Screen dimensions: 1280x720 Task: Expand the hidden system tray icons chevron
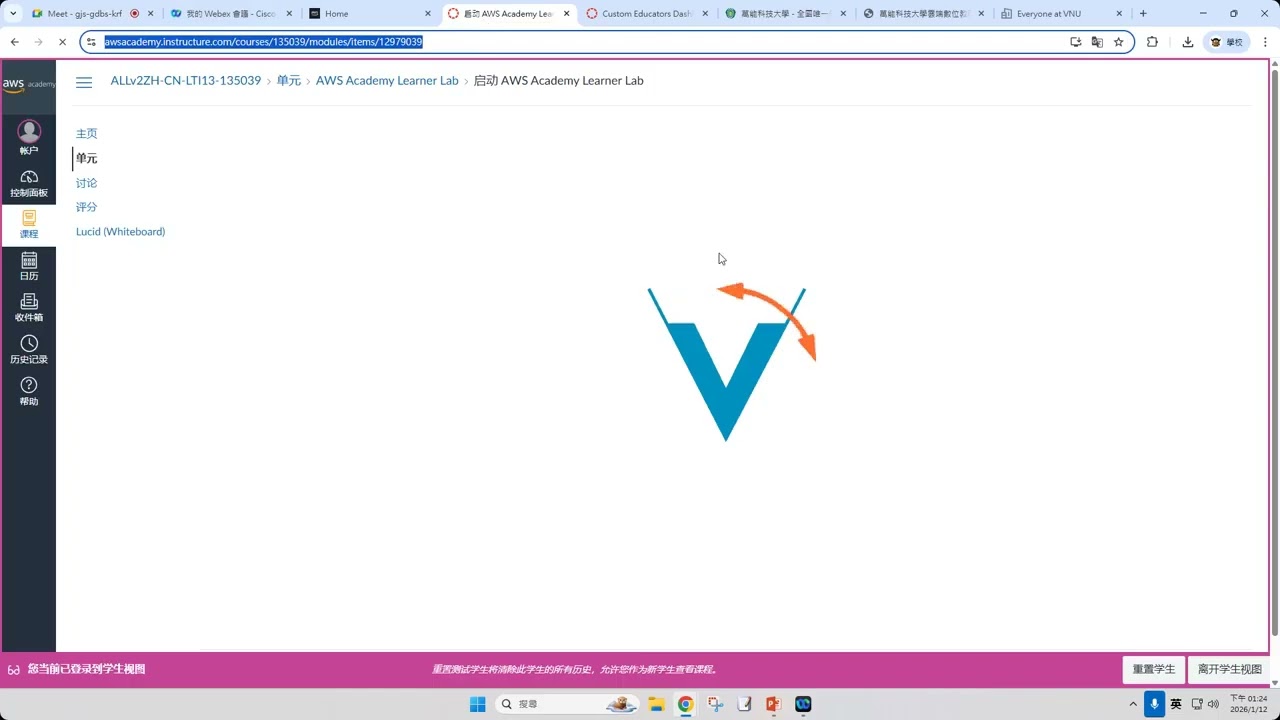[x=1133, y=704]
